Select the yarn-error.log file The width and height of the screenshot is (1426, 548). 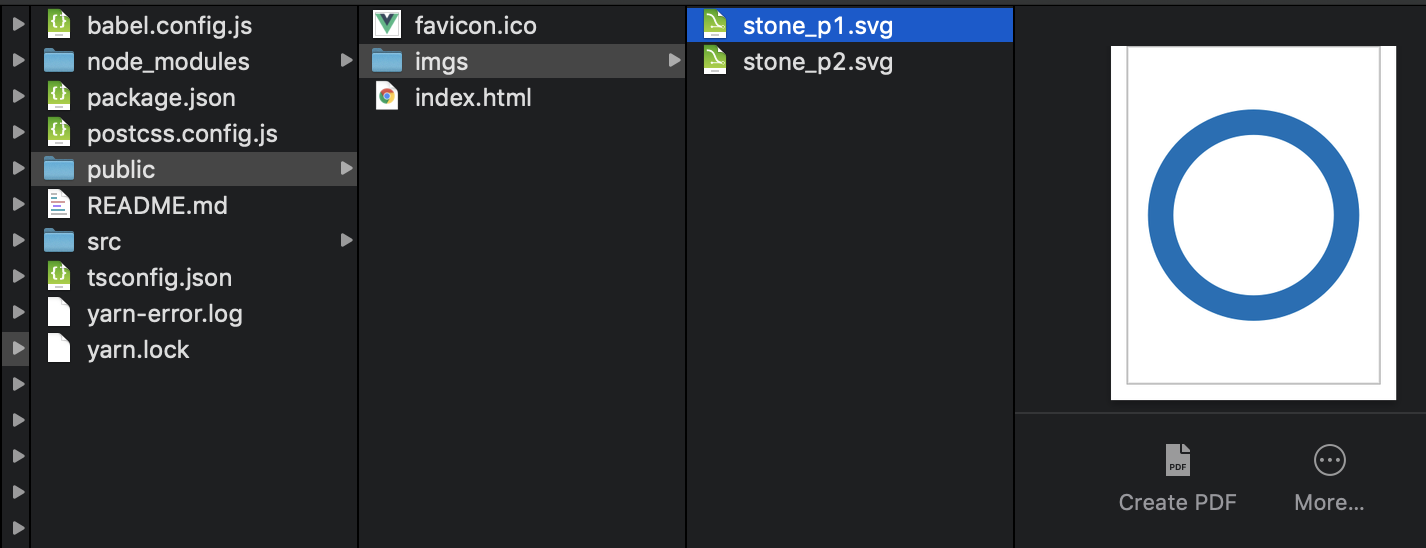coord(164,314)
